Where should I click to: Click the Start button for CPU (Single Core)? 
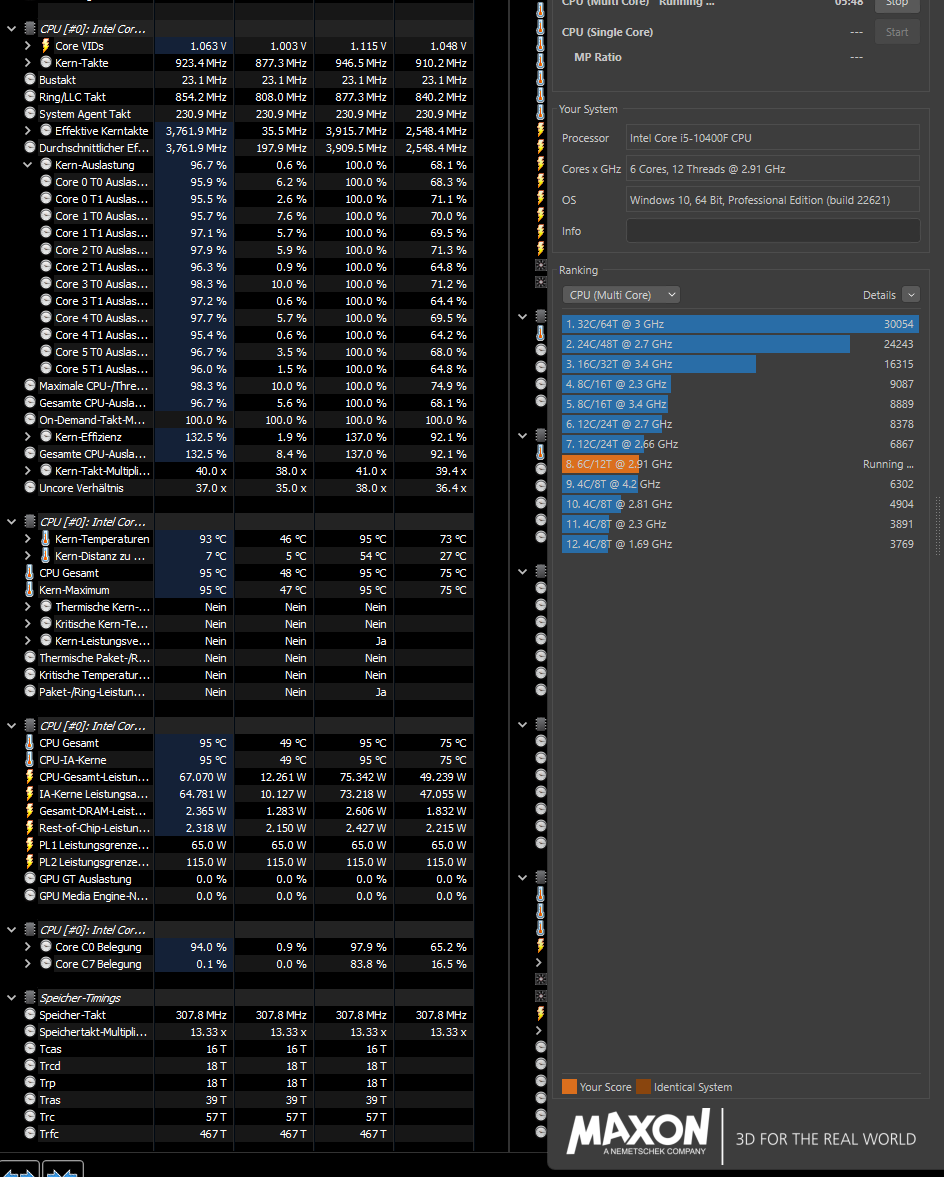click(x=897, y=32)
